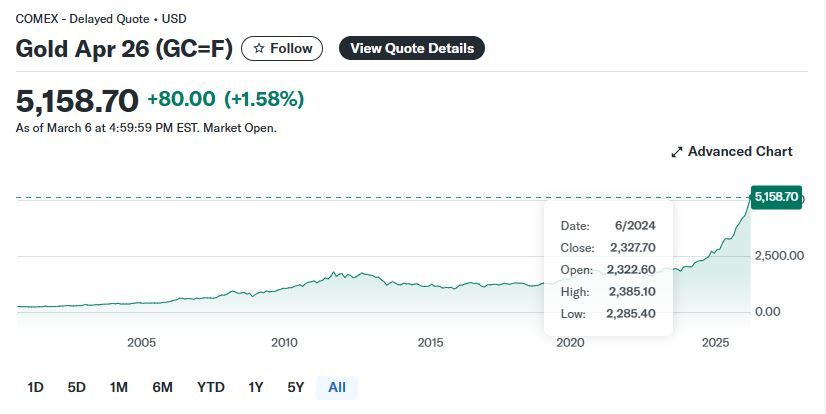Show the YTD chart range
Image resolution: width=826 pixels, height=414 pixels.
coord(210,387)
